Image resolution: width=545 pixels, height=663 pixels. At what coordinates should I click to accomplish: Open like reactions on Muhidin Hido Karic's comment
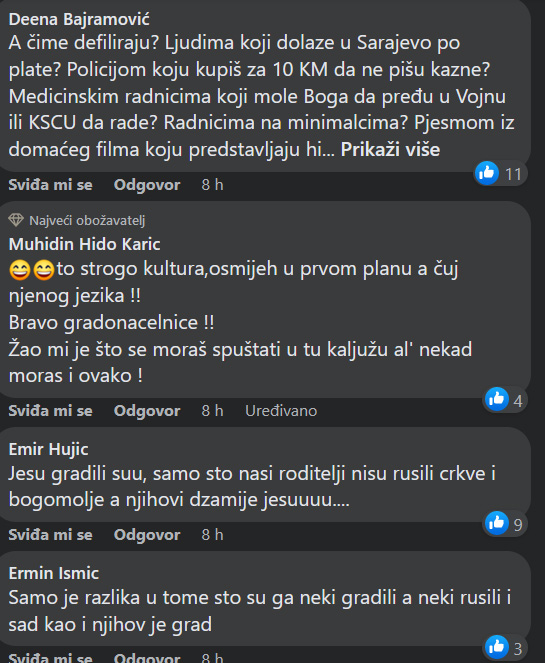tap(505, 400)
